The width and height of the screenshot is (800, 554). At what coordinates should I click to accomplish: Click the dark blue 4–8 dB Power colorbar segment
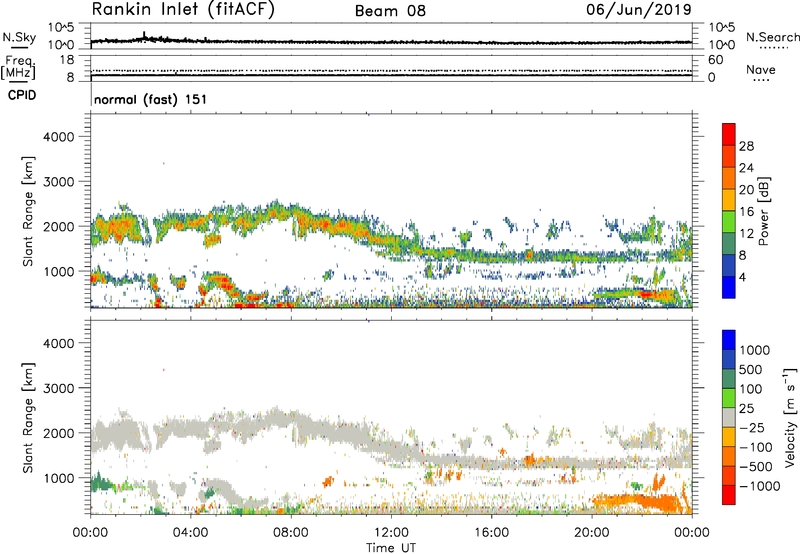729,265
